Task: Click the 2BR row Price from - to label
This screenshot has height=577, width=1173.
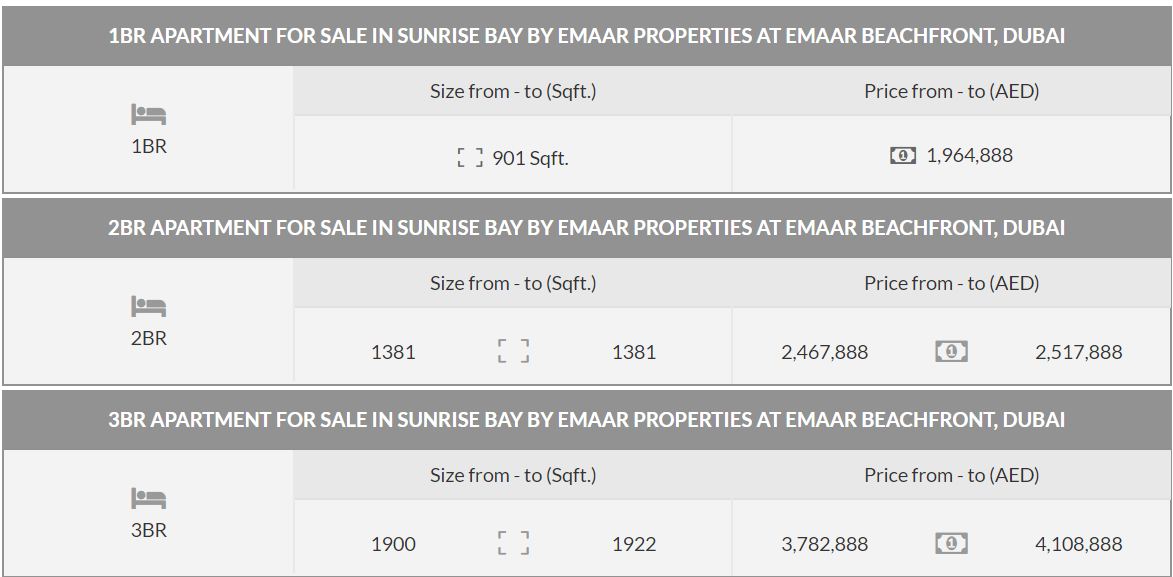Action: (x=951, y=283)
